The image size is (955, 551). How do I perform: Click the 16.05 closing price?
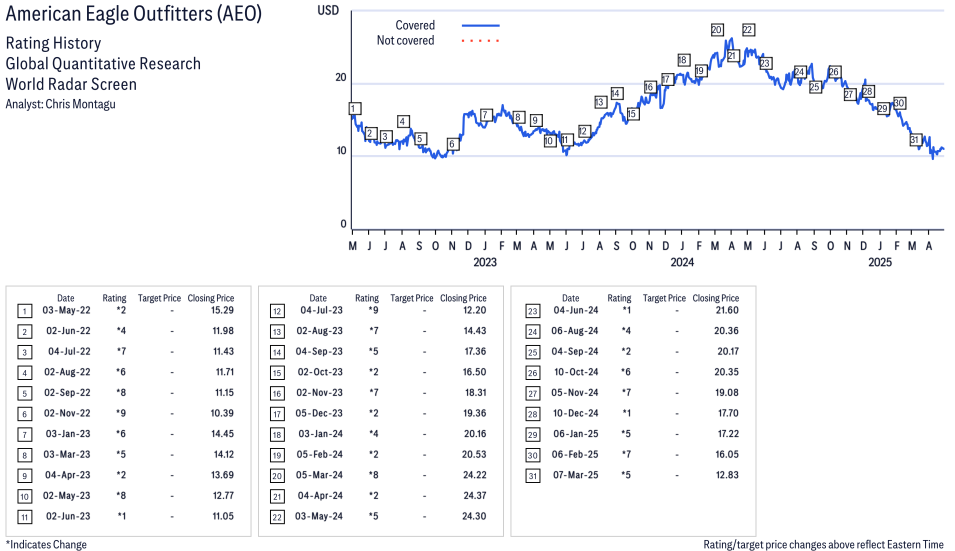727,454
